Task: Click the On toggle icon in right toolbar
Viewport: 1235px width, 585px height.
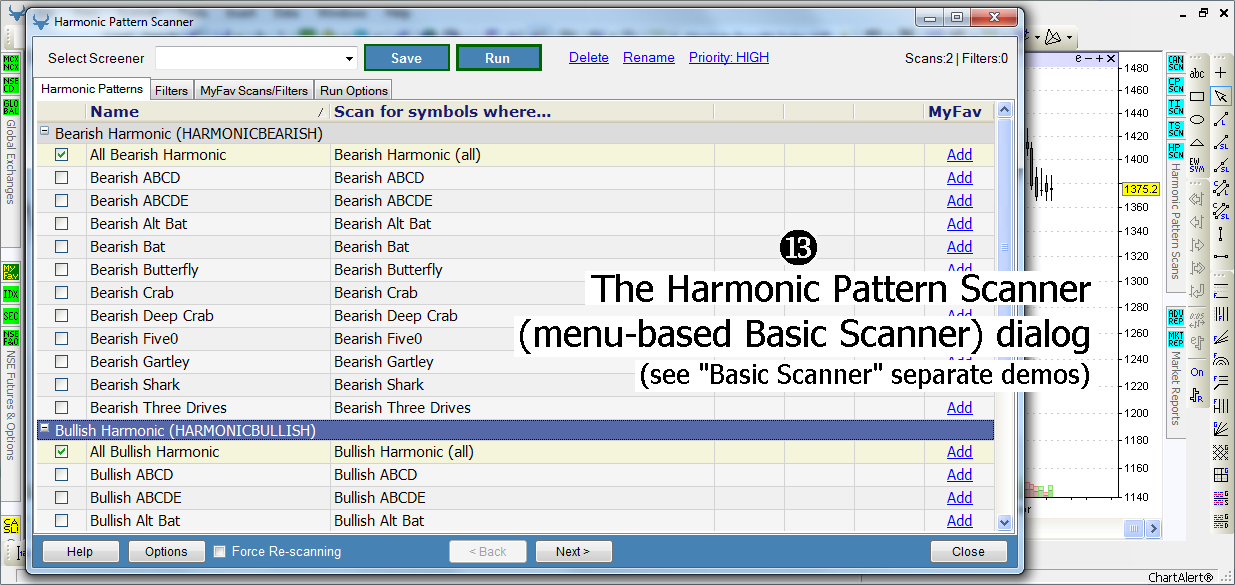Action: pyautogui.click(x=1197, y=372)
